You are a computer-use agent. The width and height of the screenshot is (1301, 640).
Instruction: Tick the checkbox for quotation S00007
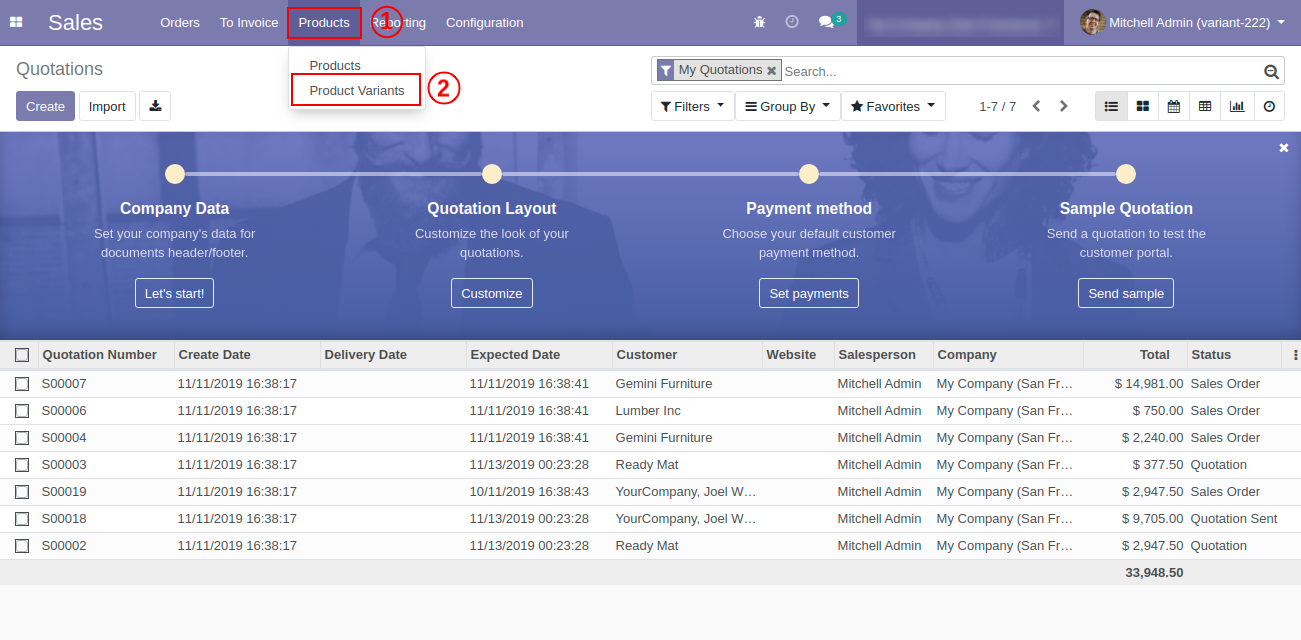pyautogui.click(x=22, y=384)
